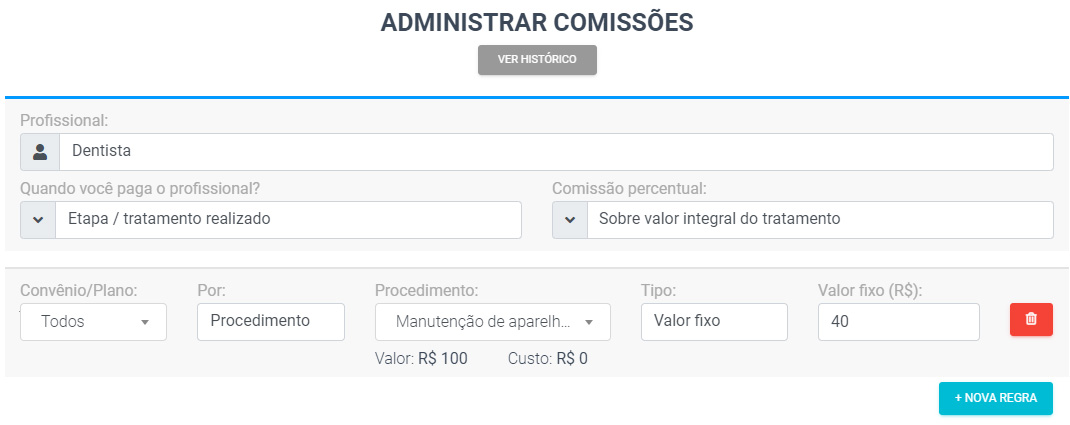
Task: Open the VER HISTÓRICO button
Action: (537, 60)
